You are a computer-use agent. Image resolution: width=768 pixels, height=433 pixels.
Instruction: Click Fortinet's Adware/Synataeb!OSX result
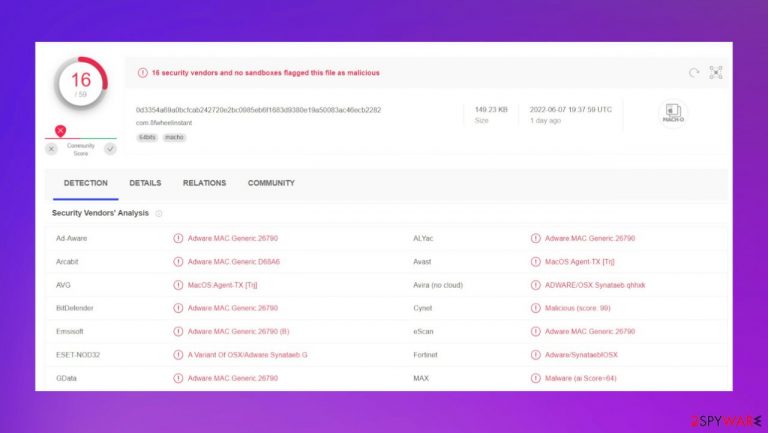[x=581, y=355]
